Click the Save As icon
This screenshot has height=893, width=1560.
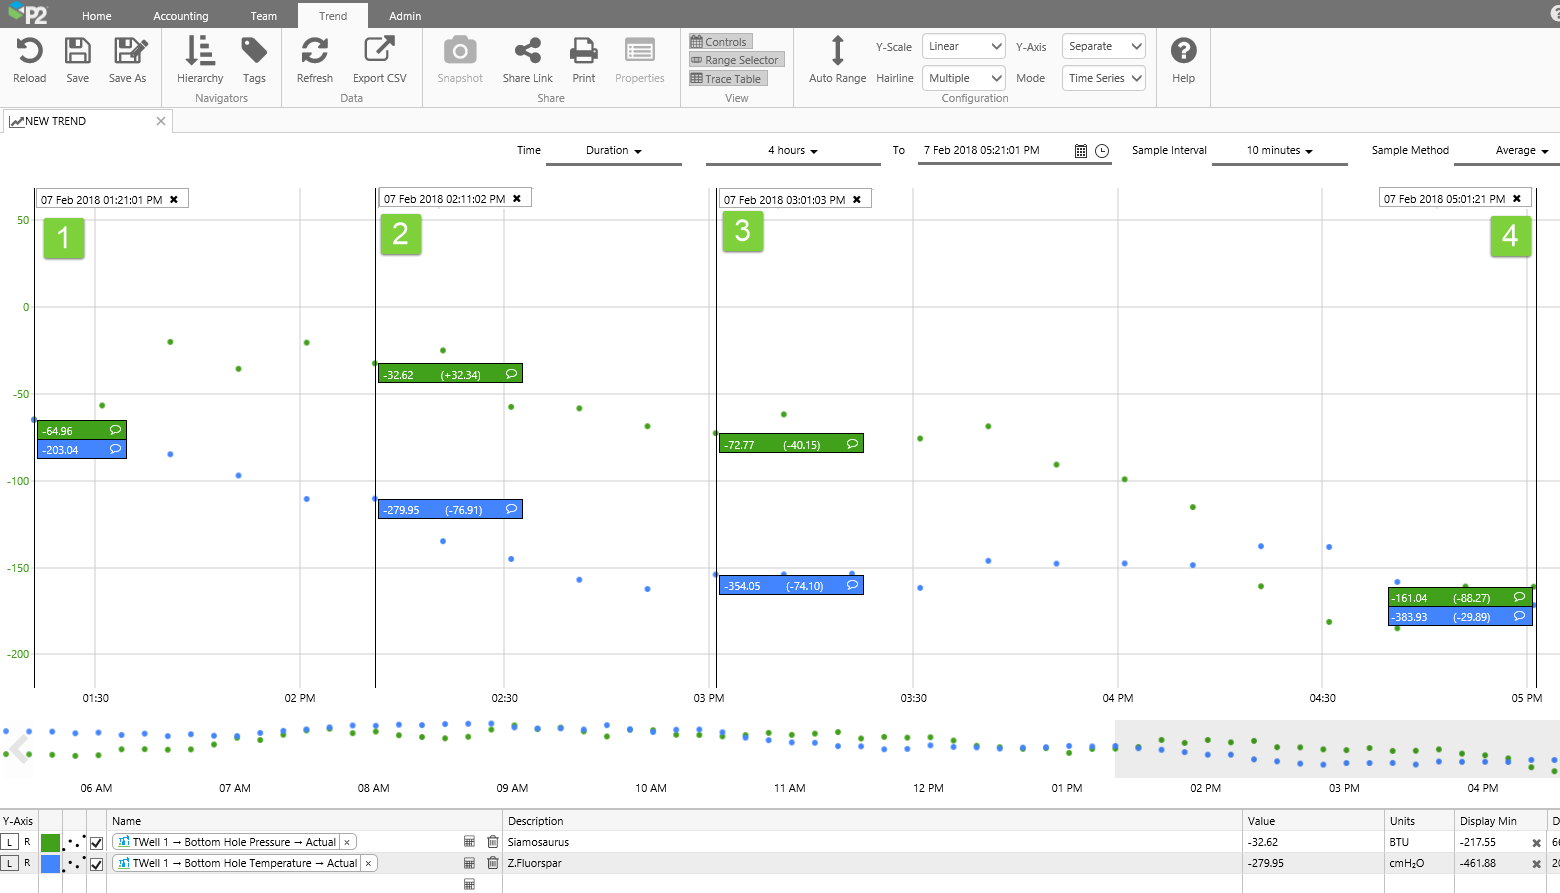129,51
